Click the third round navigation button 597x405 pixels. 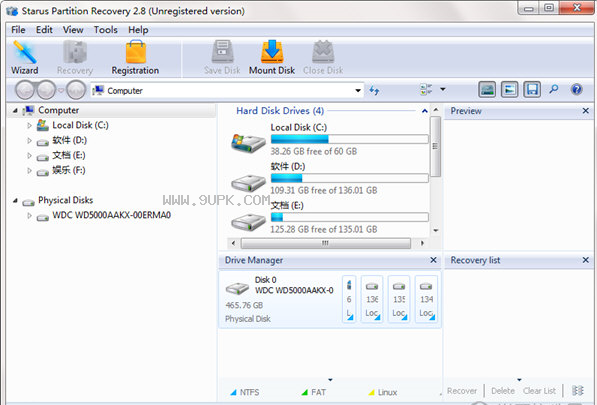(x=76, y=90)
